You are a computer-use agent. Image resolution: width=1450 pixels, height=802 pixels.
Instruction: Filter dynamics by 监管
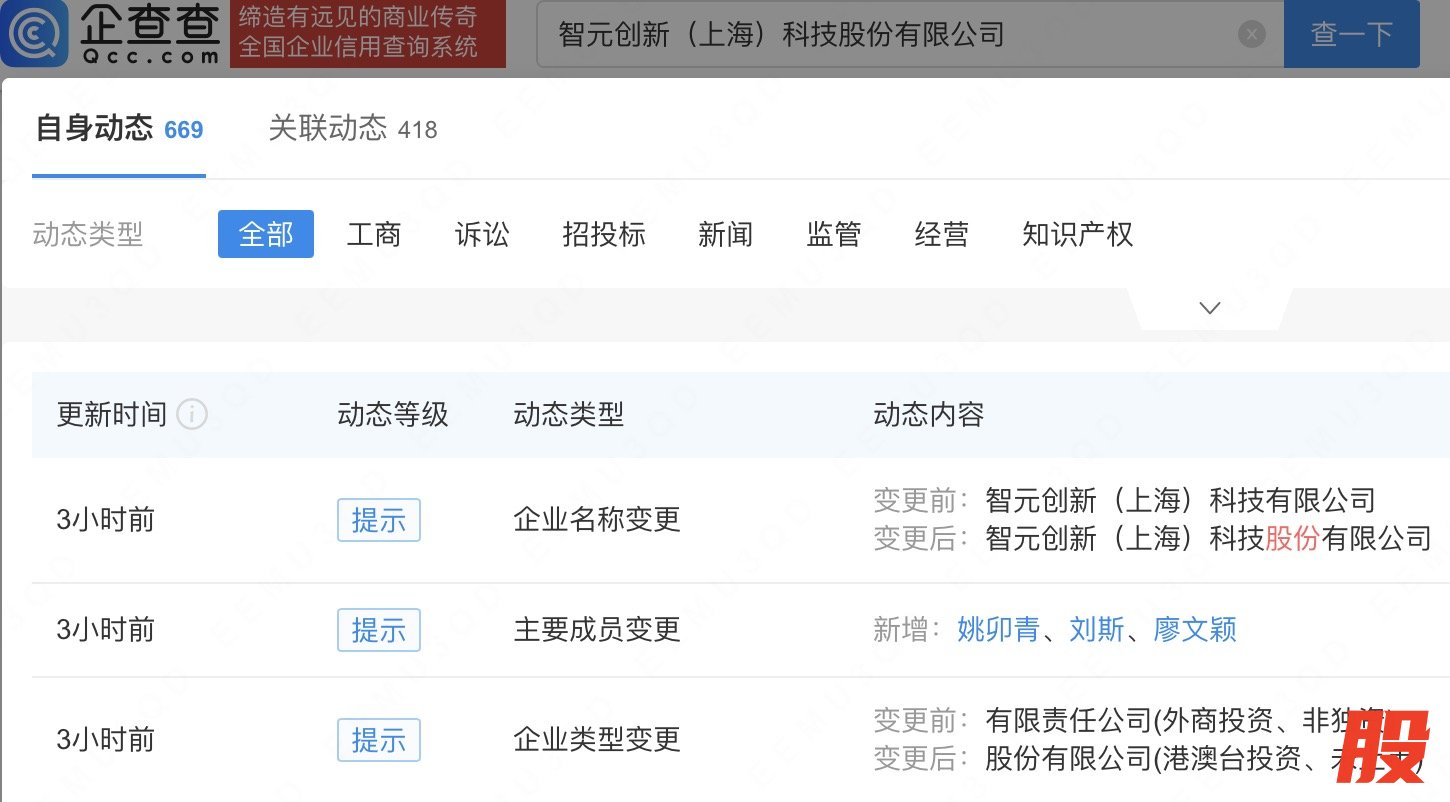point(833,234)
